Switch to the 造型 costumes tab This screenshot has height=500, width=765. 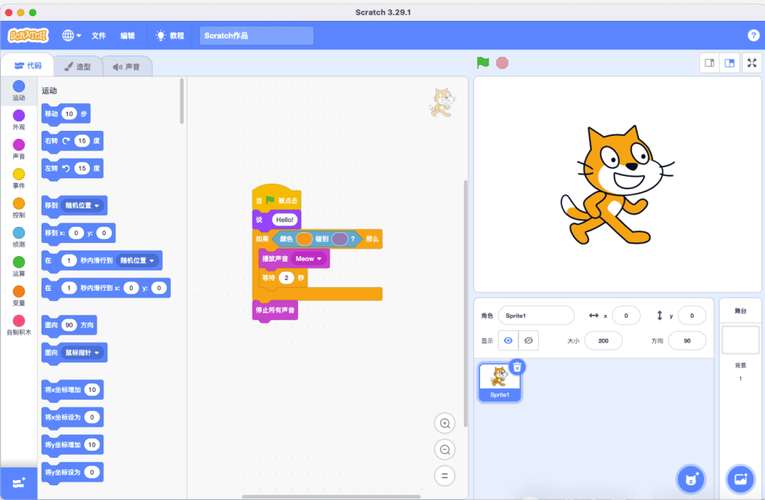click(78, 66)
